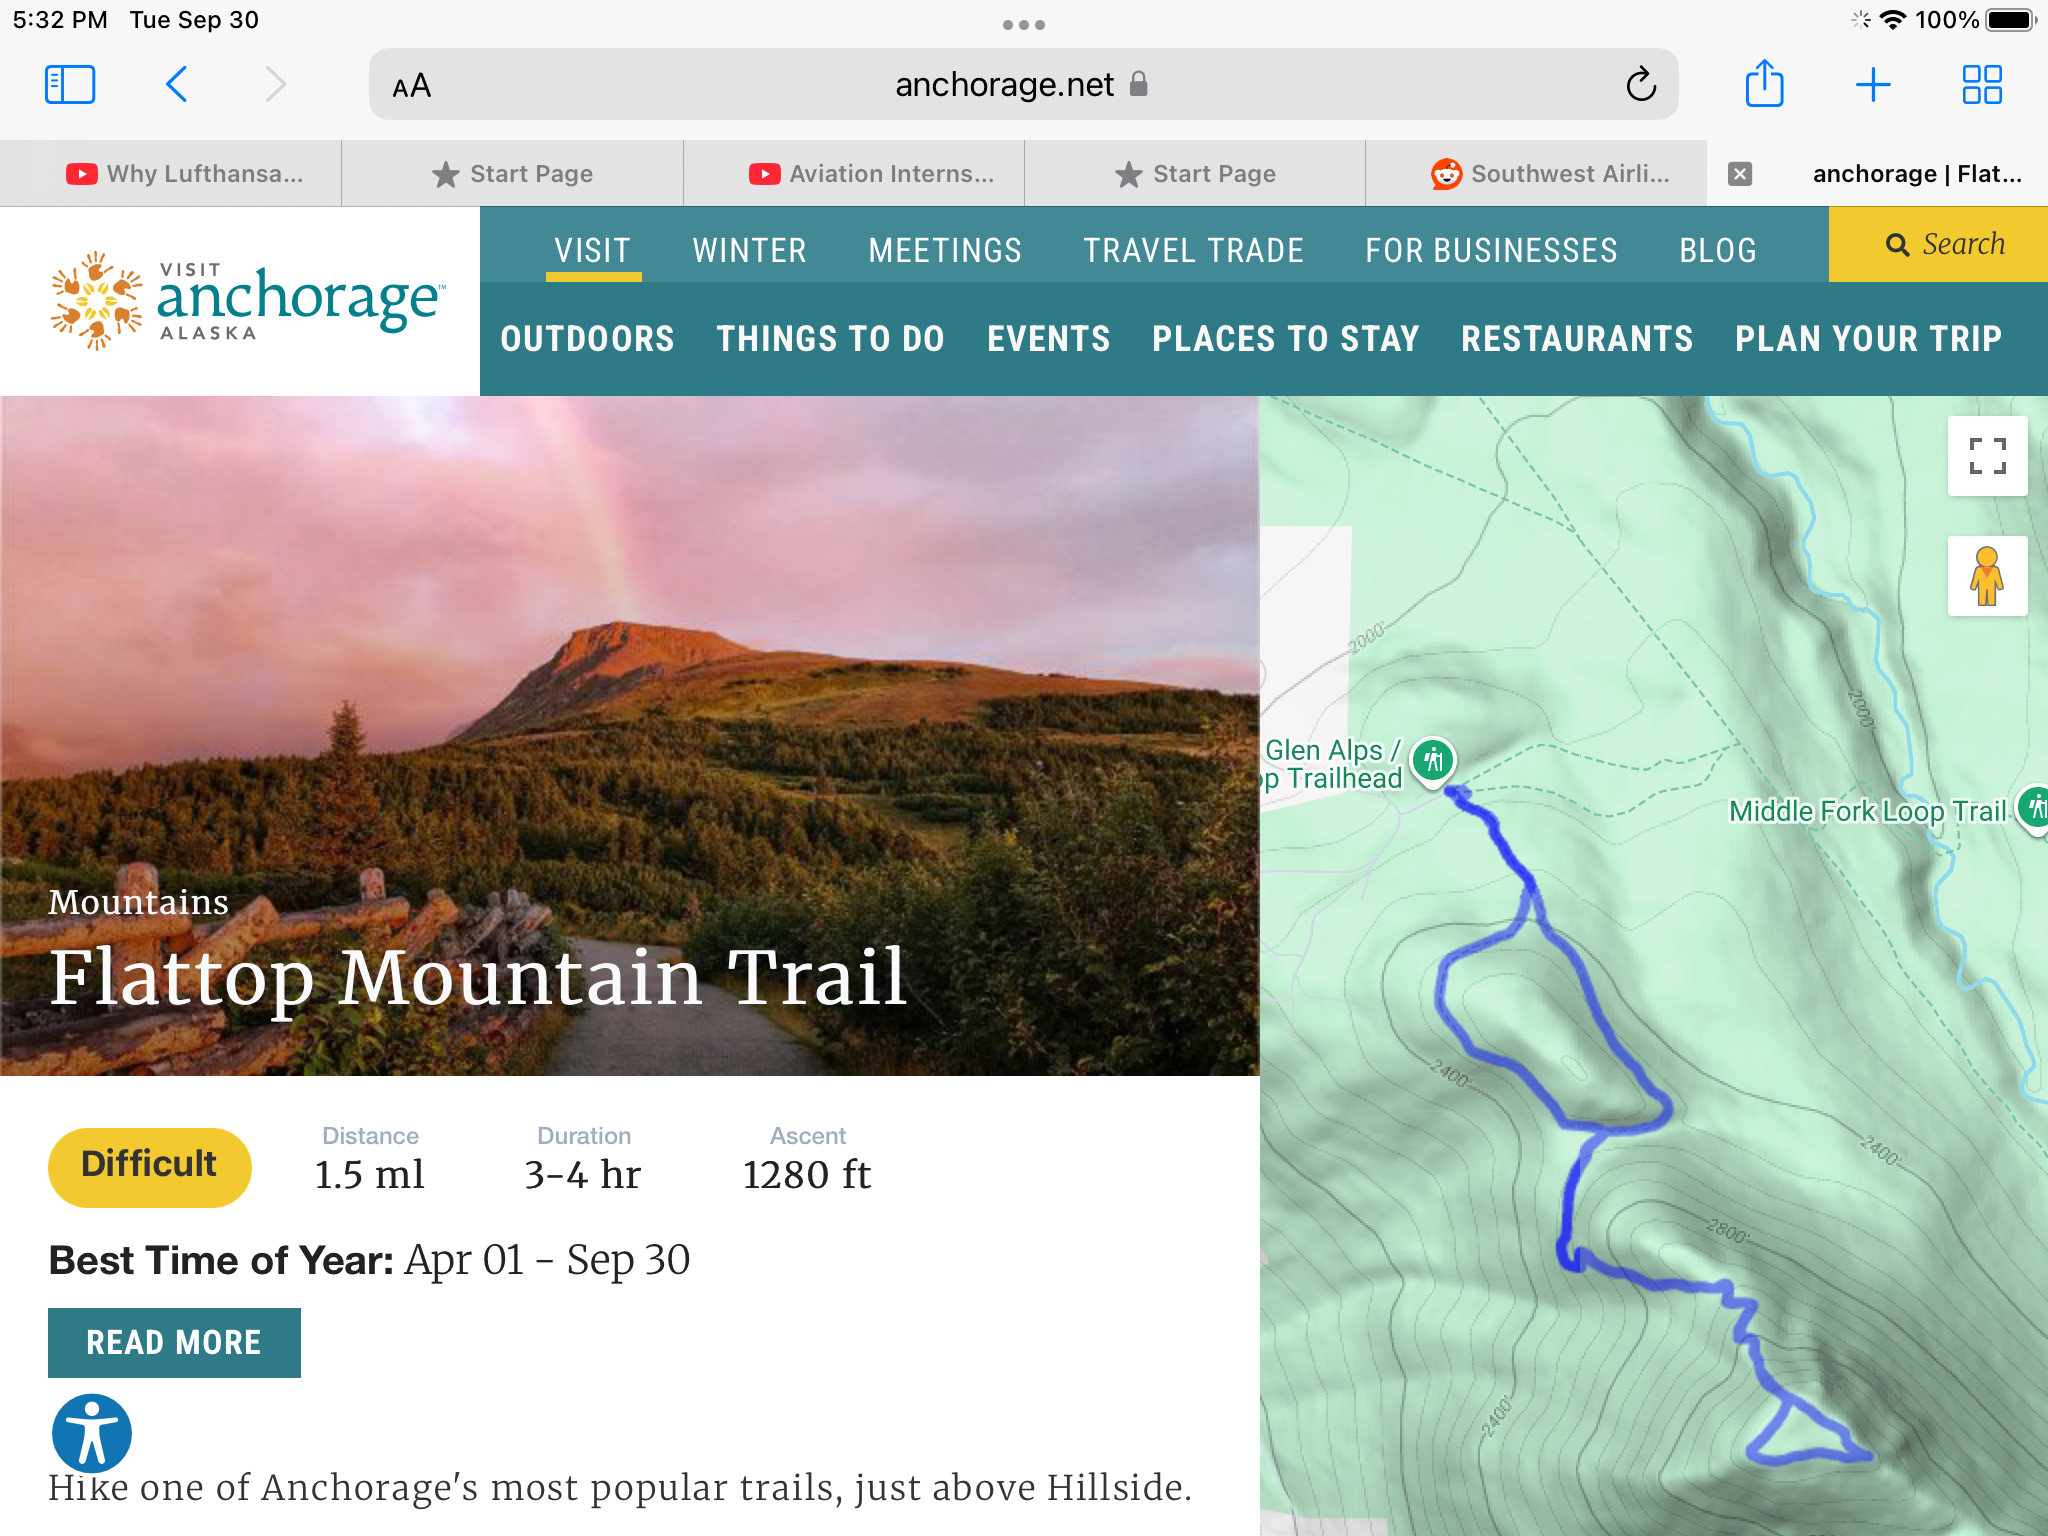The image size is (2048, 1536).
Task: Click the yellow Search field
Action: [x=1945, y=244]
